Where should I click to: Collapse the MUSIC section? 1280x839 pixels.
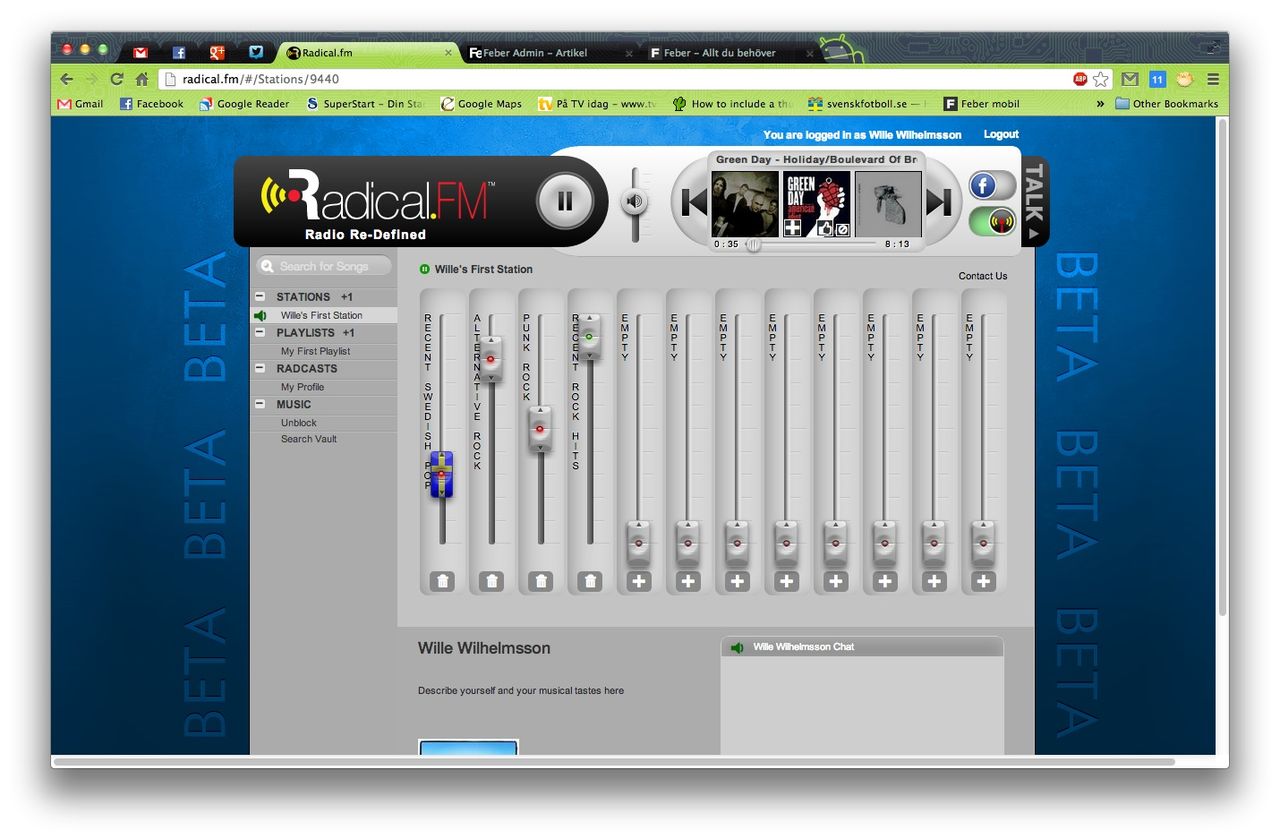click(260, 404)
